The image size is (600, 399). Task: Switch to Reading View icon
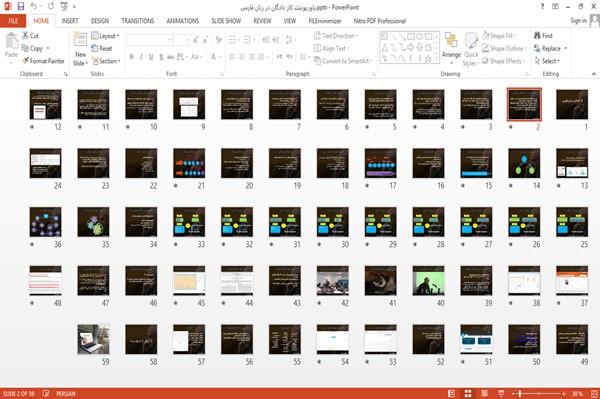(x=484, y=393)
